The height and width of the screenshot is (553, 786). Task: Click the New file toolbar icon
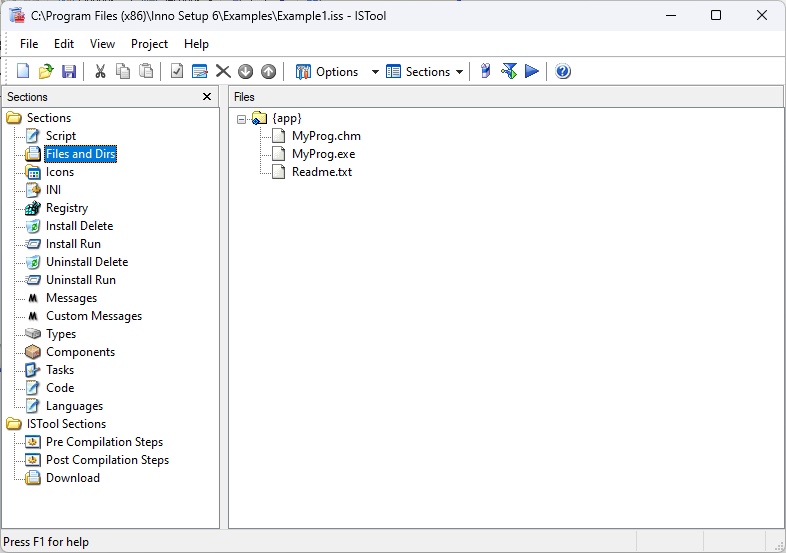[23, 71]
